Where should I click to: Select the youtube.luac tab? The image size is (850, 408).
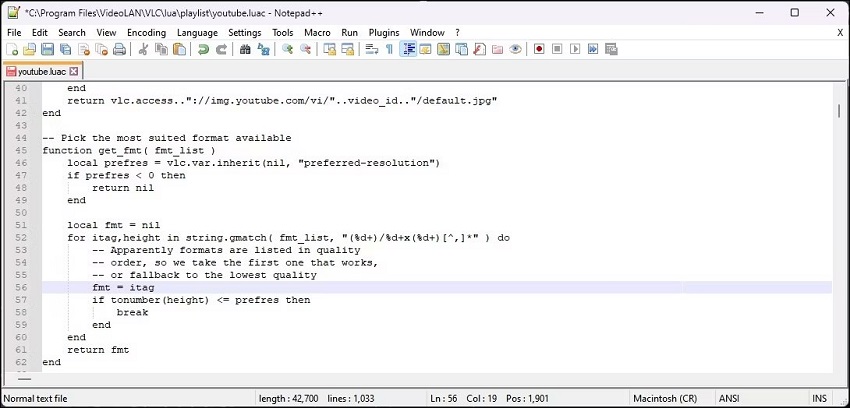click(x=42, y=72)
